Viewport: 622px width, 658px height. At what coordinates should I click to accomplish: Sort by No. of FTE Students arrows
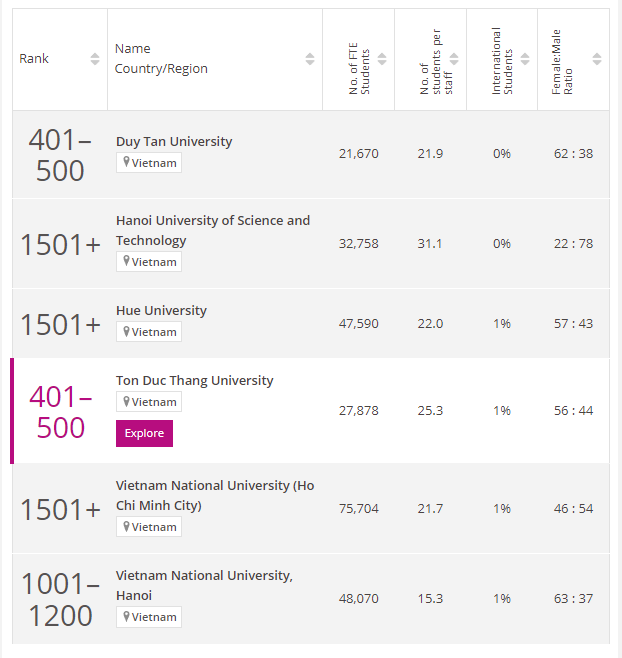[382, 59]
